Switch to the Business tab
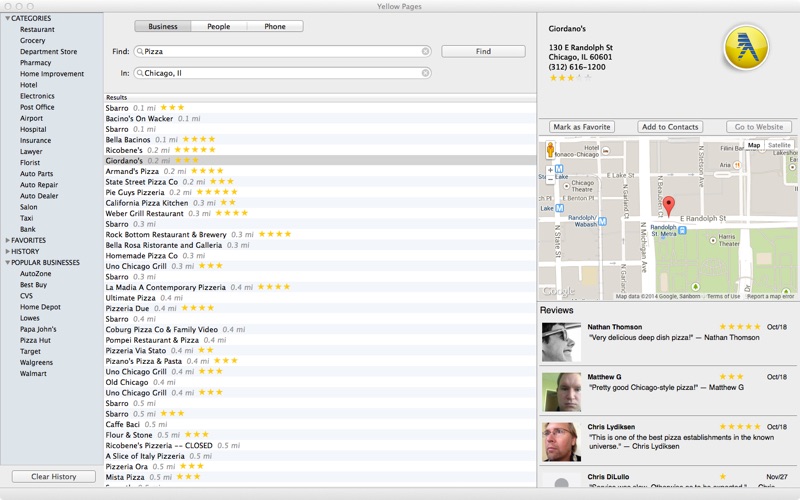This screenshot has height=500, width=800. (163, 27)
